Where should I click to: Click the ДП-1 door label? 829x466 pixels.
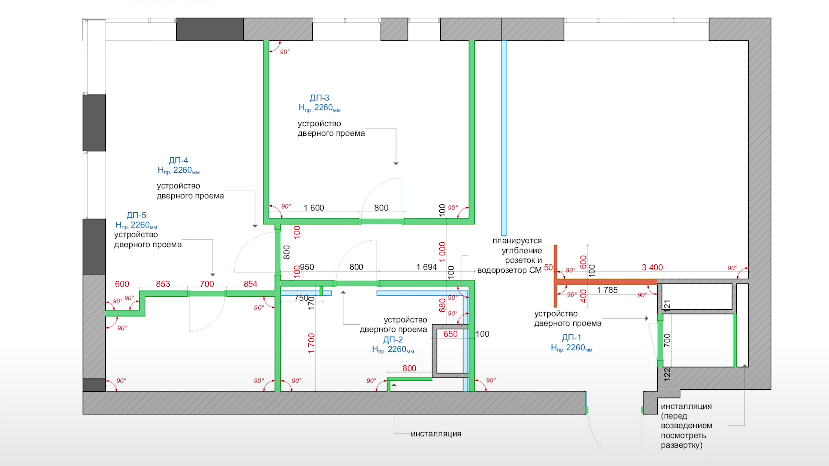coord(563,338)
